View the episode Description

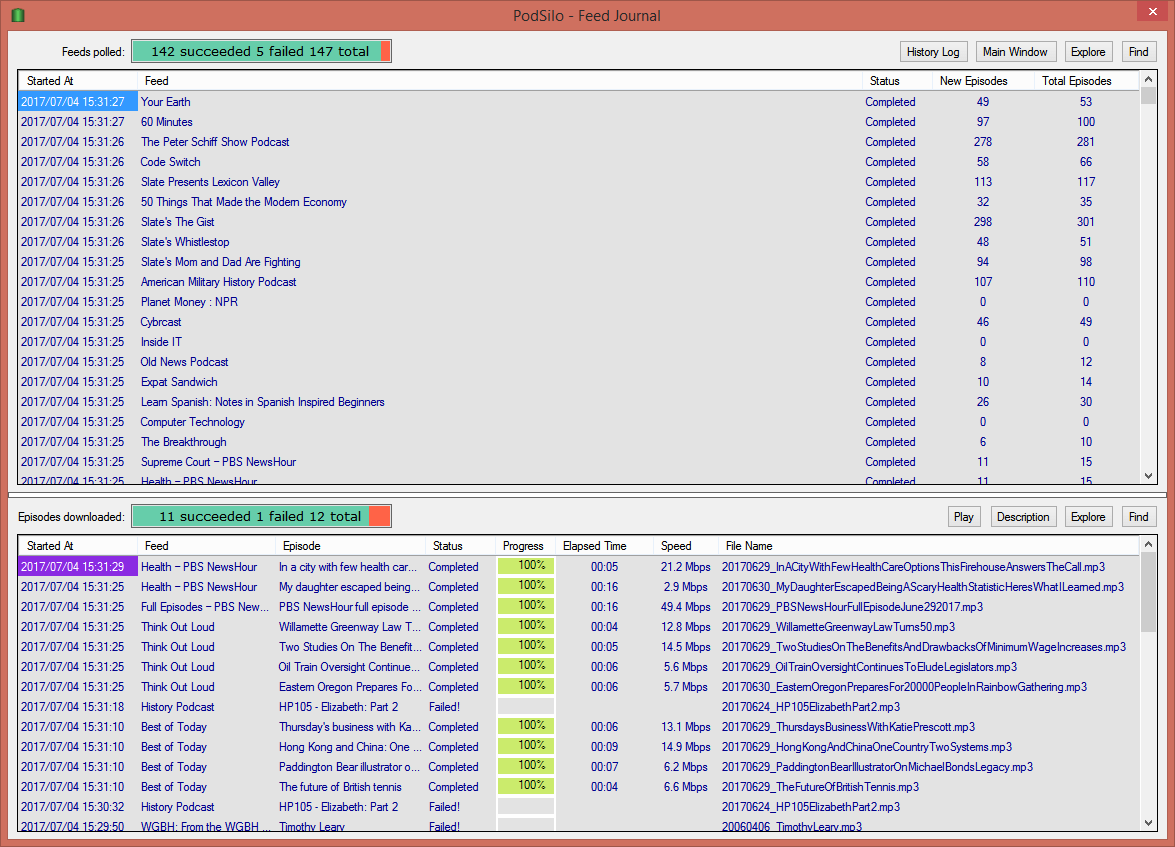pos(1023,516)
